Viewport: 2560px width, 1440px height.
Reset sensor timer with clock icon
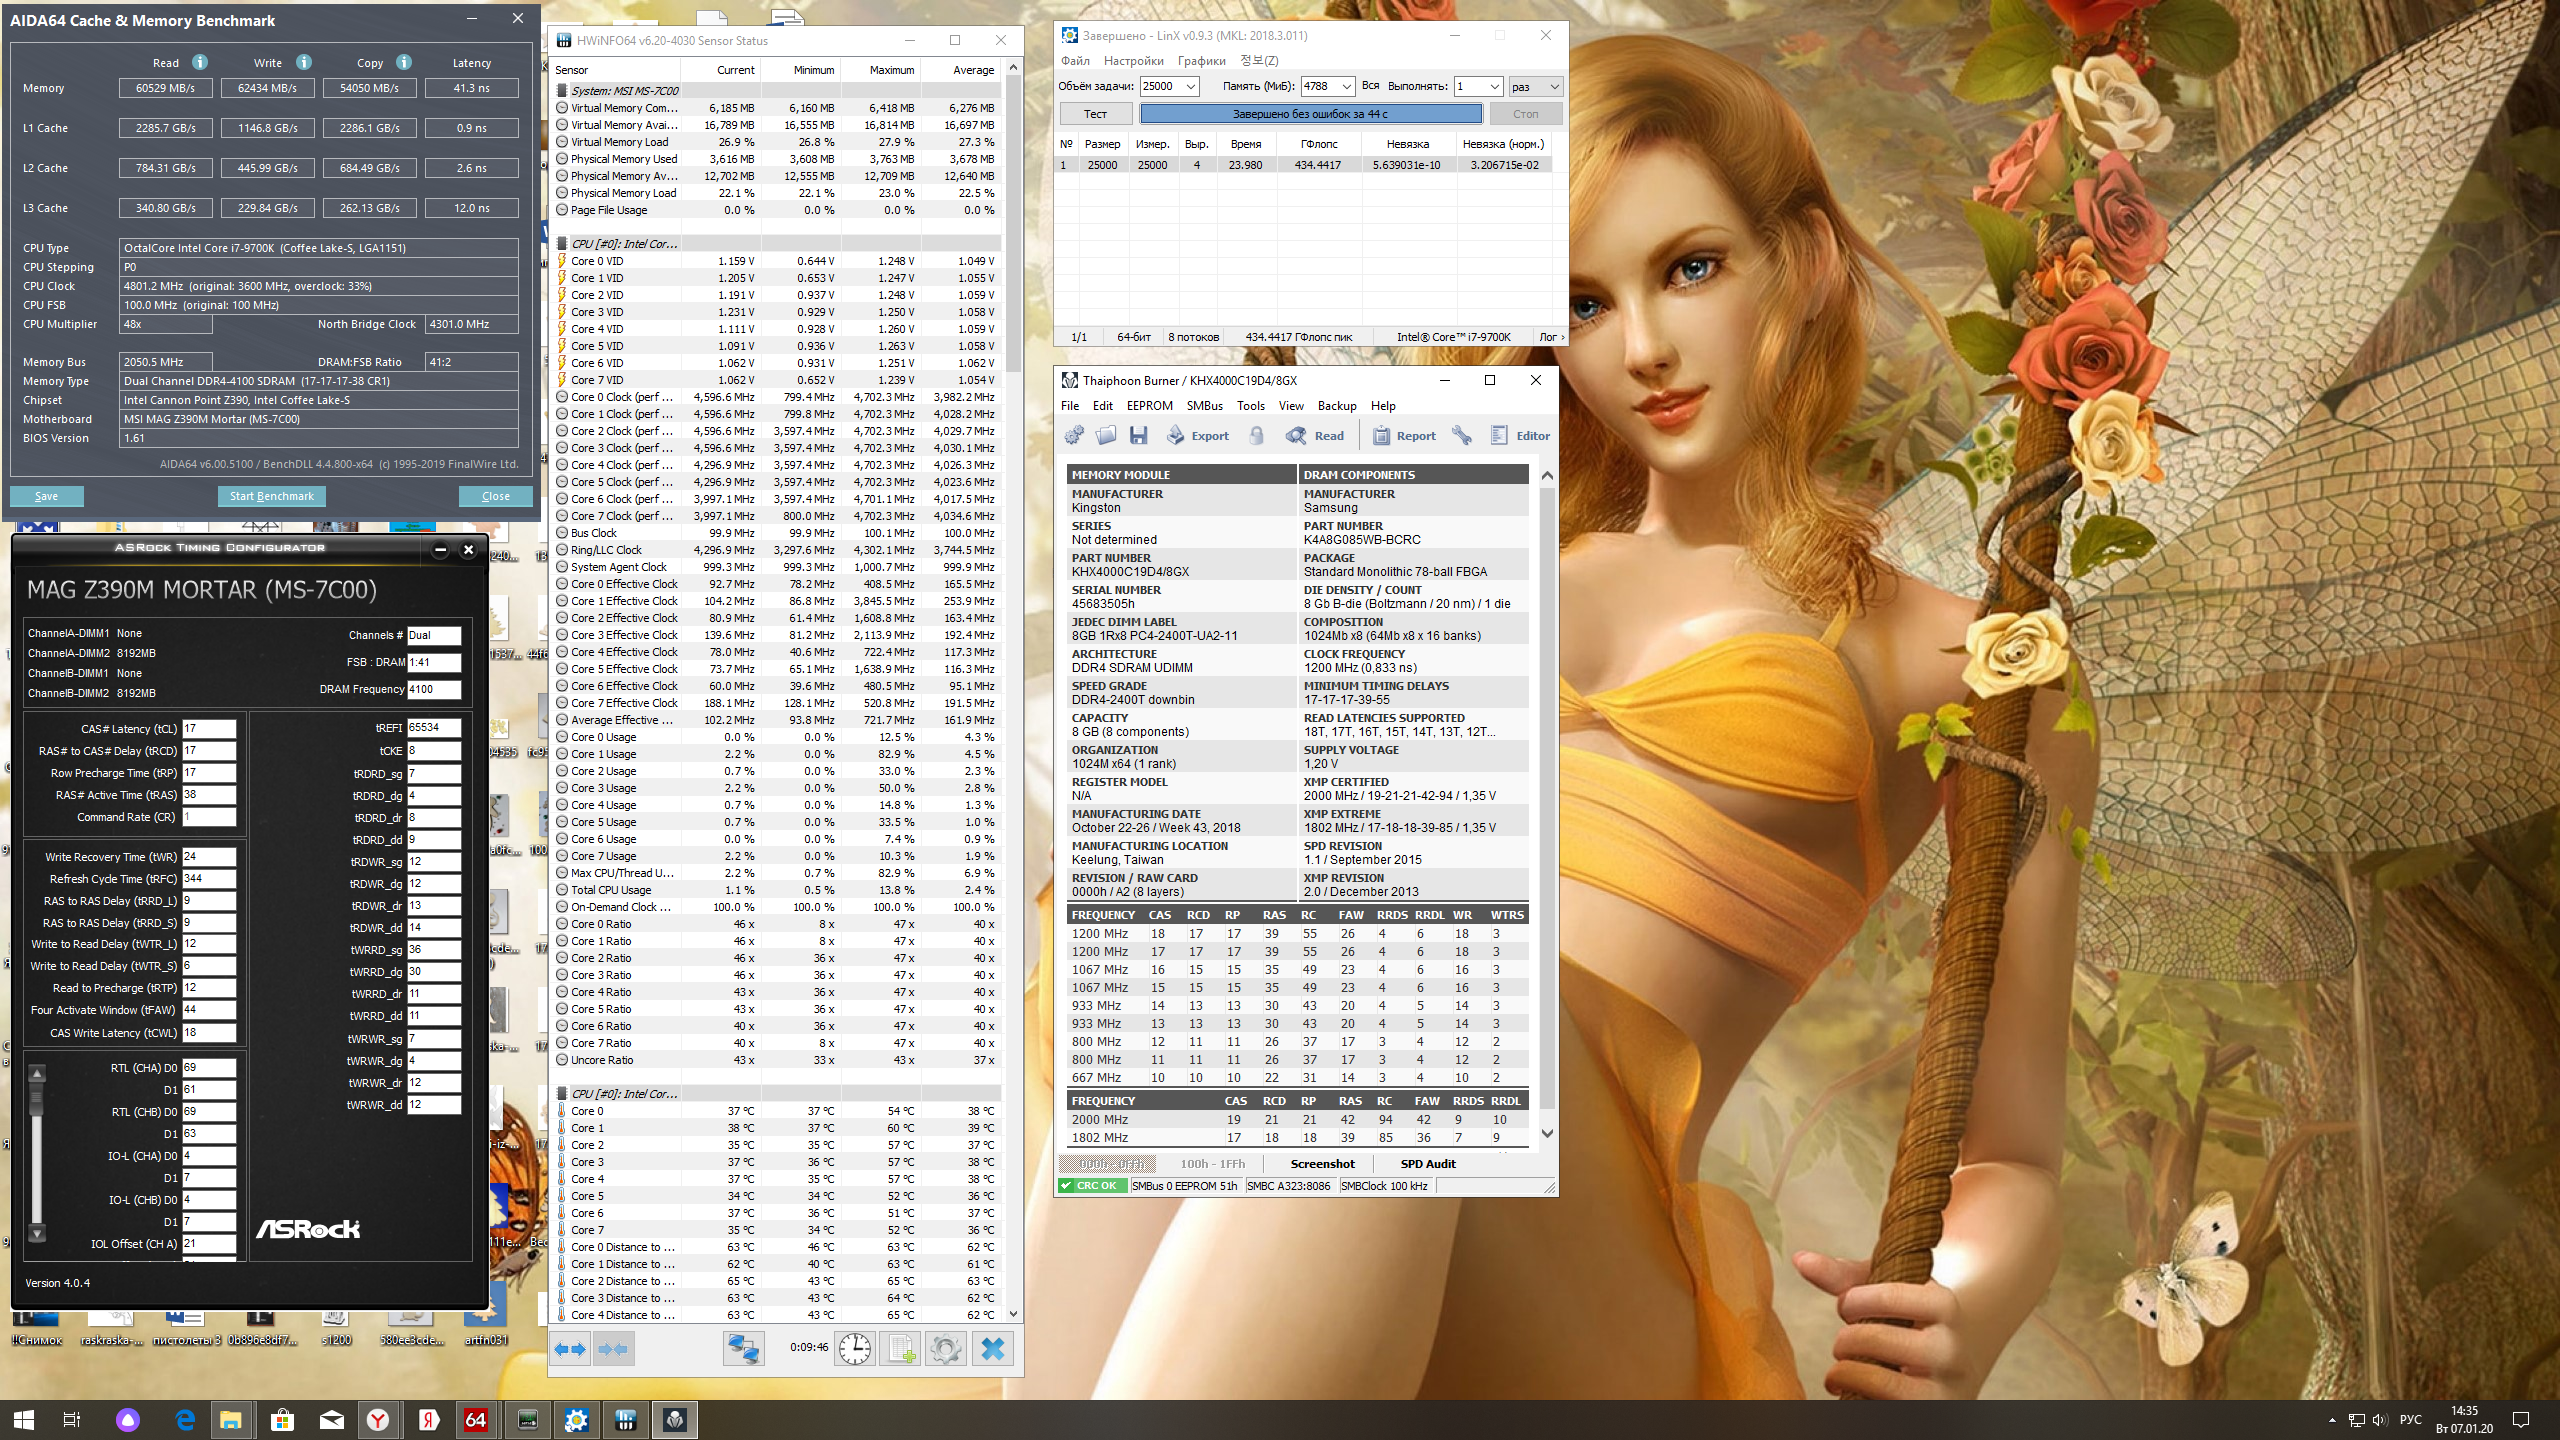[854, 1349]
